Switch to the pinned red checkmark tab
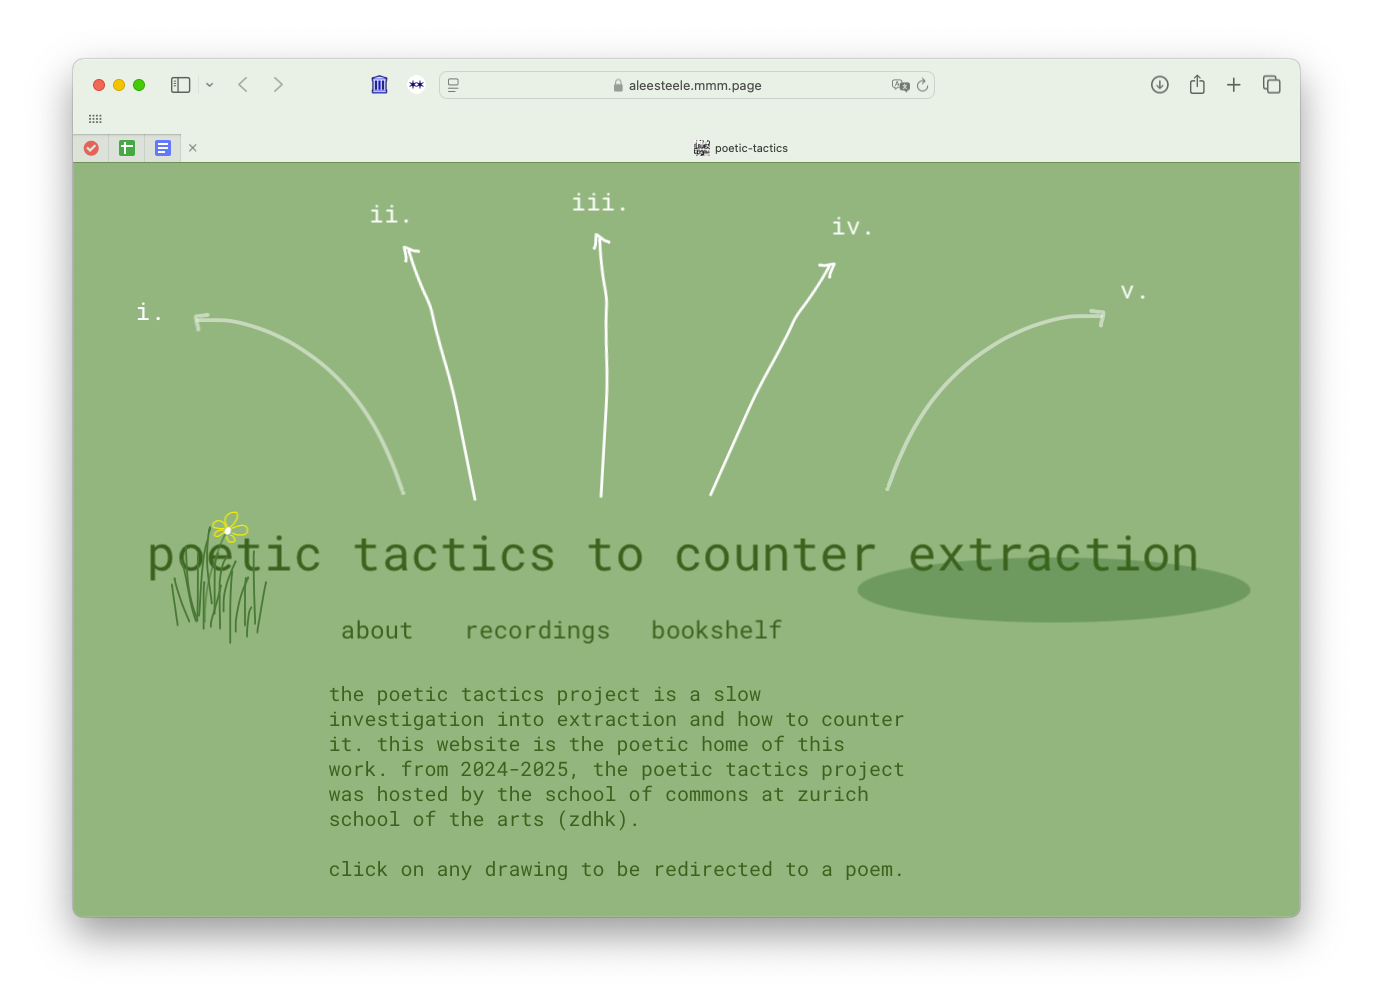 point(91,148)
